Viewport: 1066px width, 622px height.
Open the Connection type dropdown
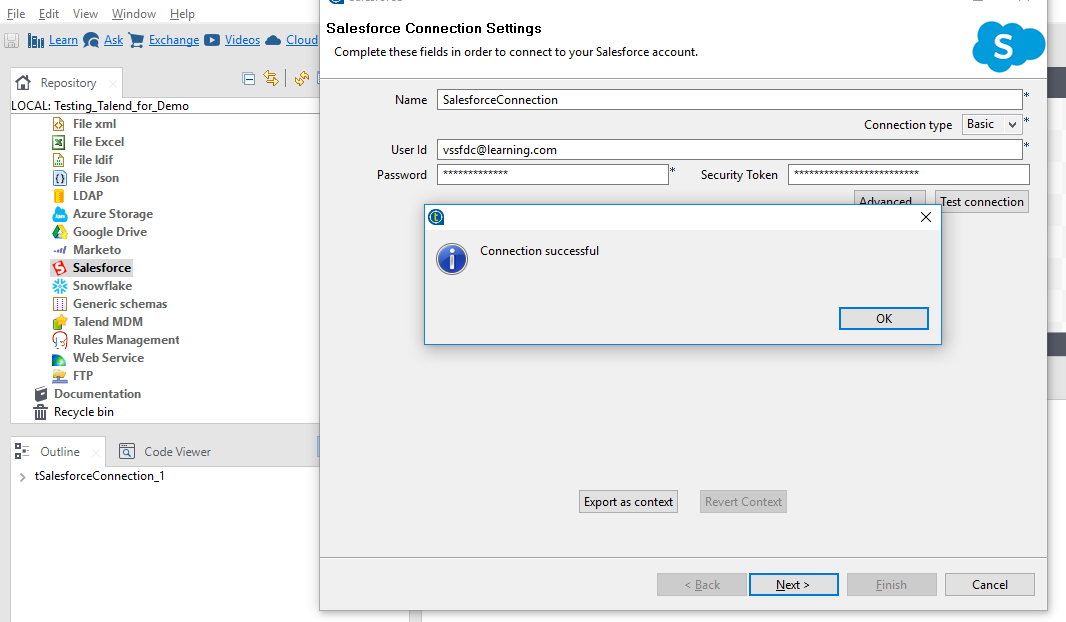[x=992, y=124]
